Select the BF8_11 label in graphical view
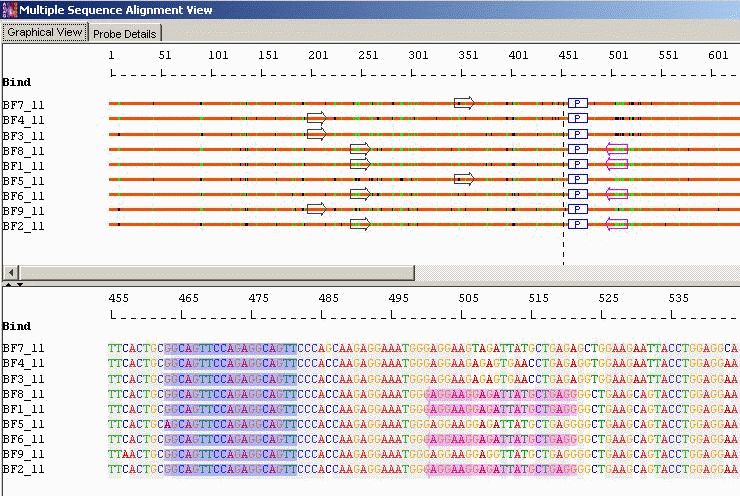740x496 pixels. (23, 151)
